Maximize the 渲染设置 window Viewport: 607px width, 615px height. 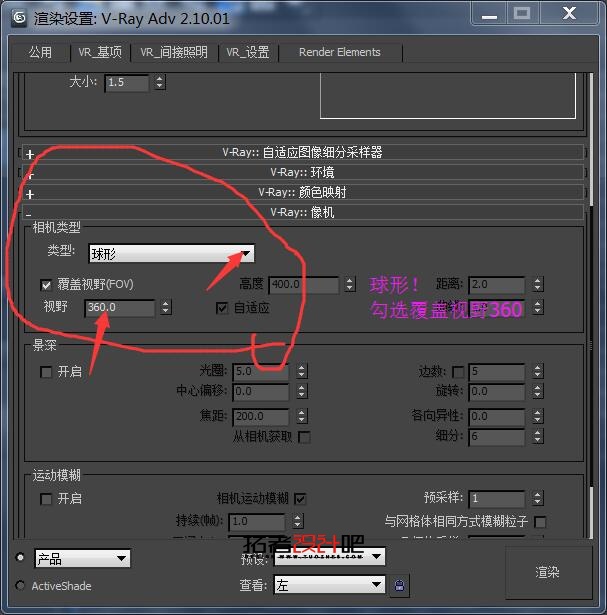click(x=522, y=14)
